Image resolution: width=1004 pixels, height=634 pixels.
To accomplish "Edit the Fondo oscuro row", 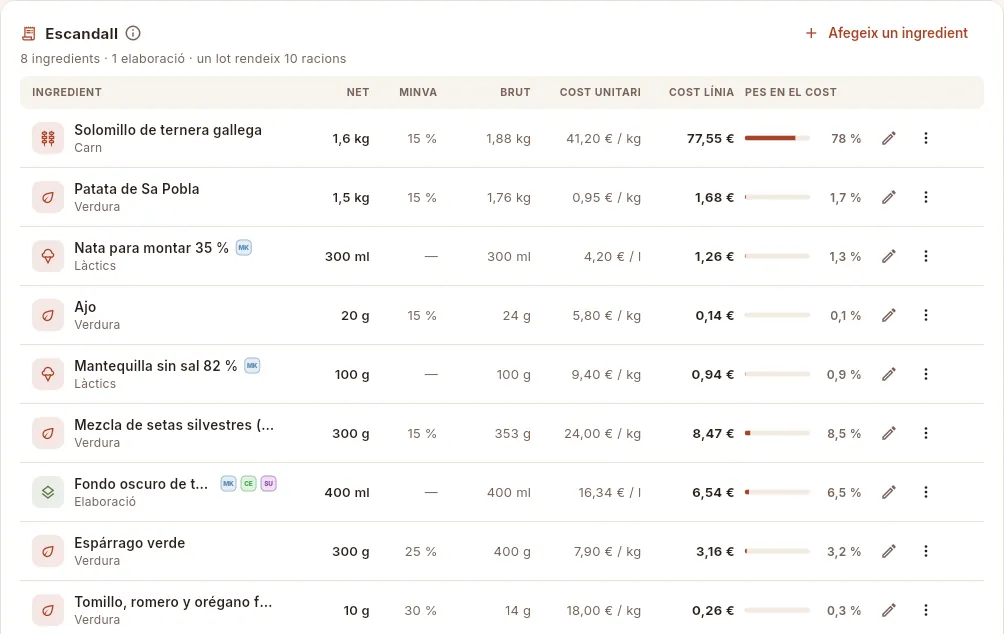I will tap(889, 492).
